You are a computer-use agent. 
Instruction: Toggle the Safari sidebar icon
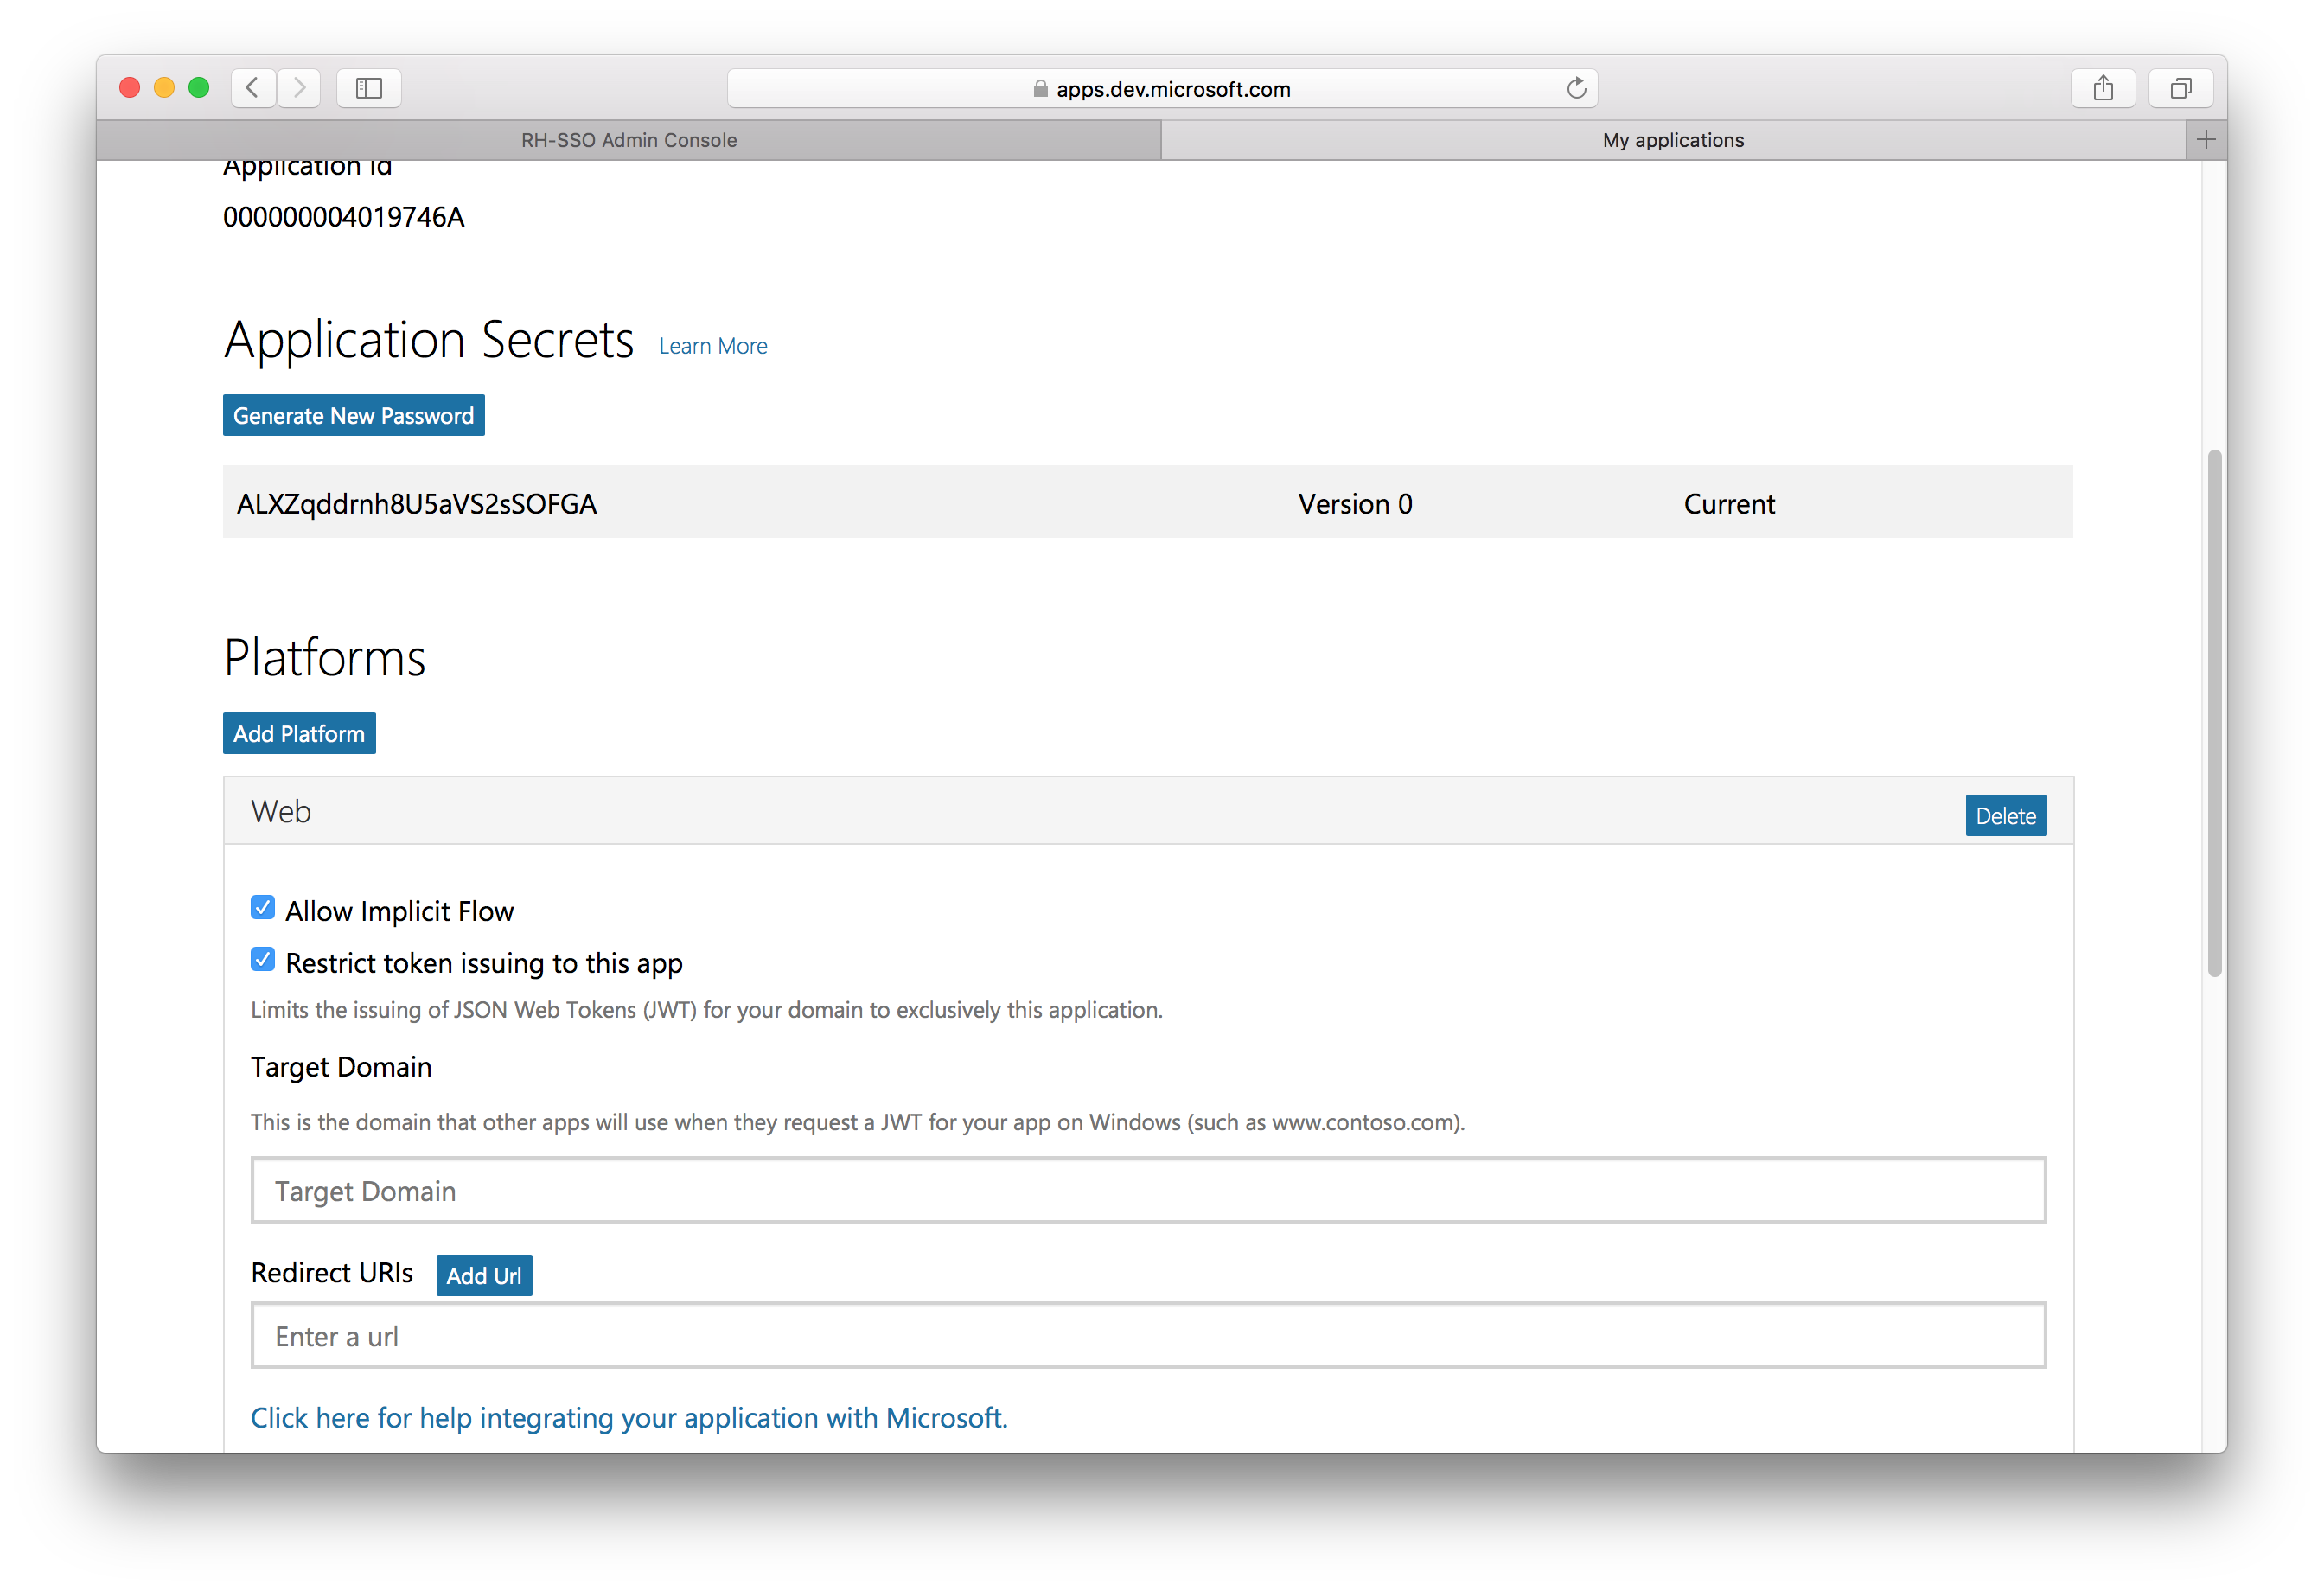coord(369,88)
